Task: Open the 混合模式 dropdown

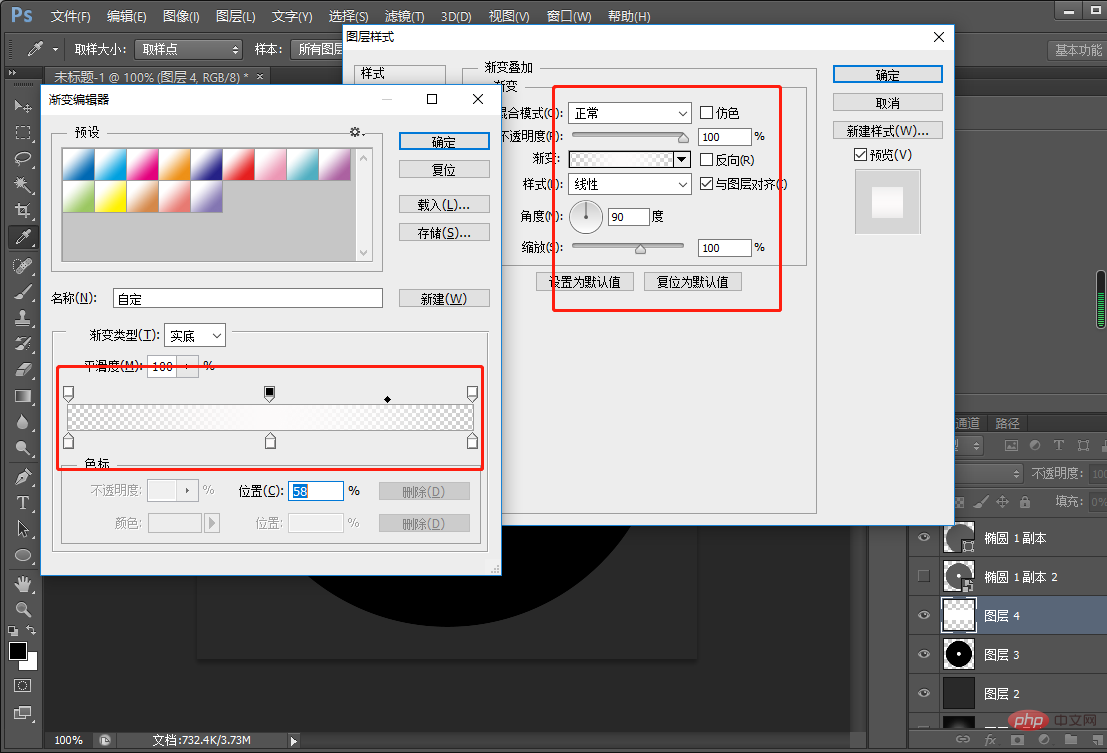Action: point(629,112)
